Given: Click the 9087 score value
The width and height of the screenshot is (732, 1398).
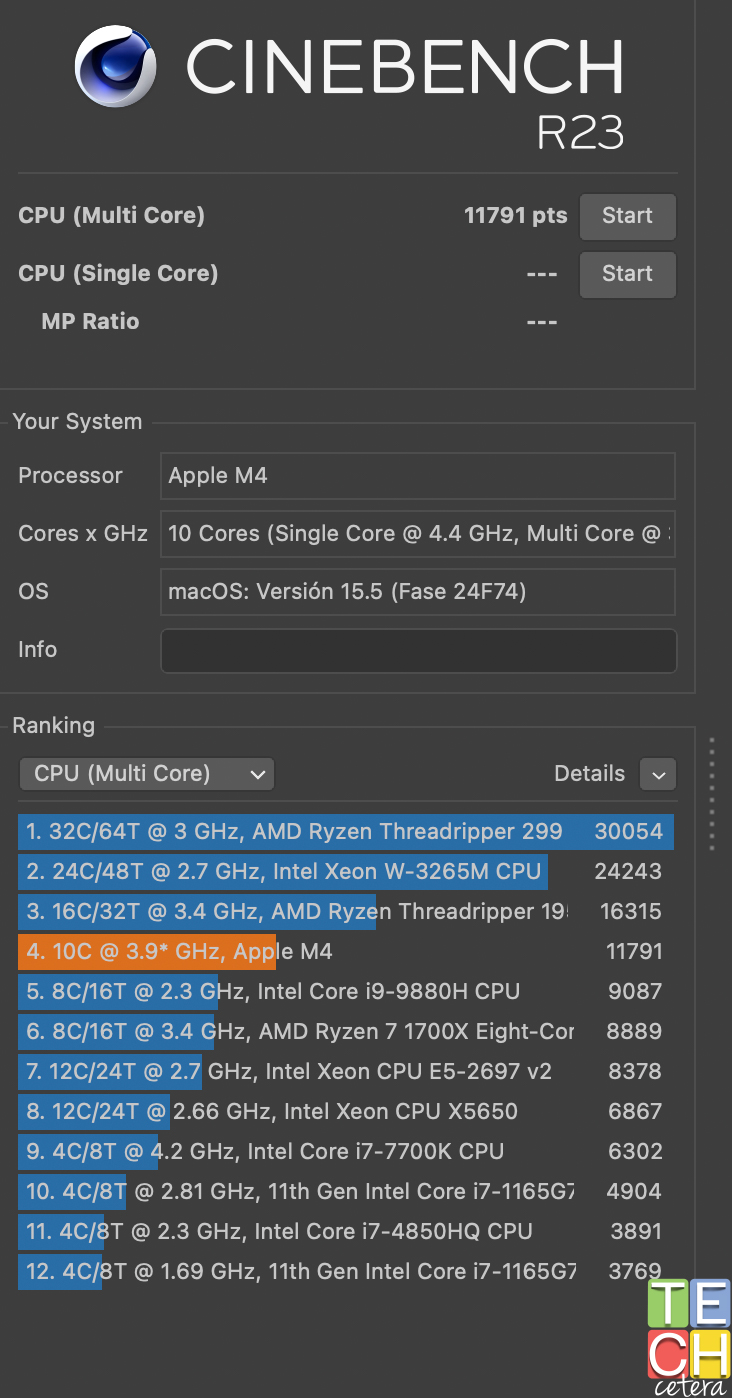Looking at the screenshot, I should click(635, 992).
